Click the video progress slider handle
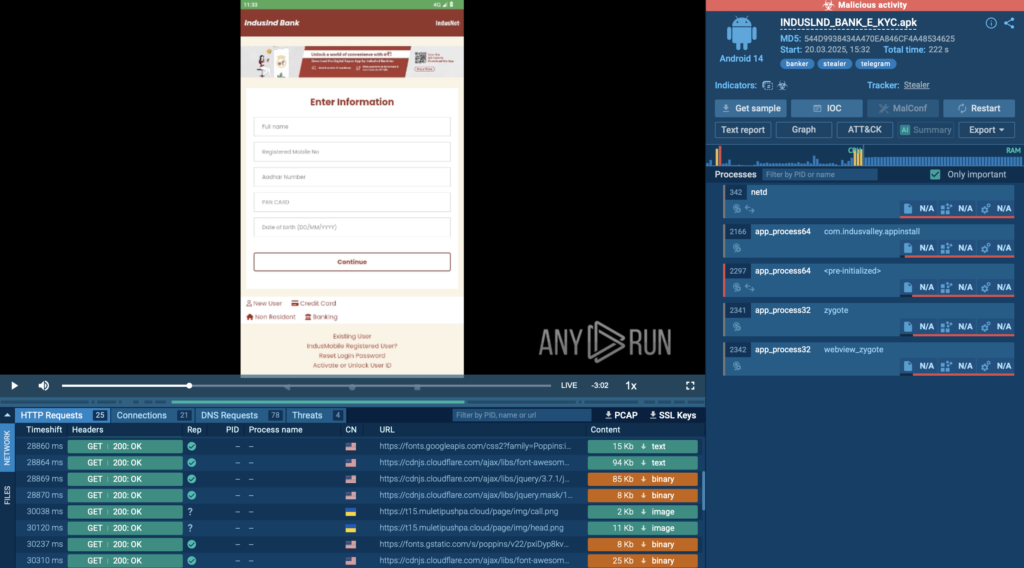Viewport: 1024px width, 568px height. coord(189,385)
